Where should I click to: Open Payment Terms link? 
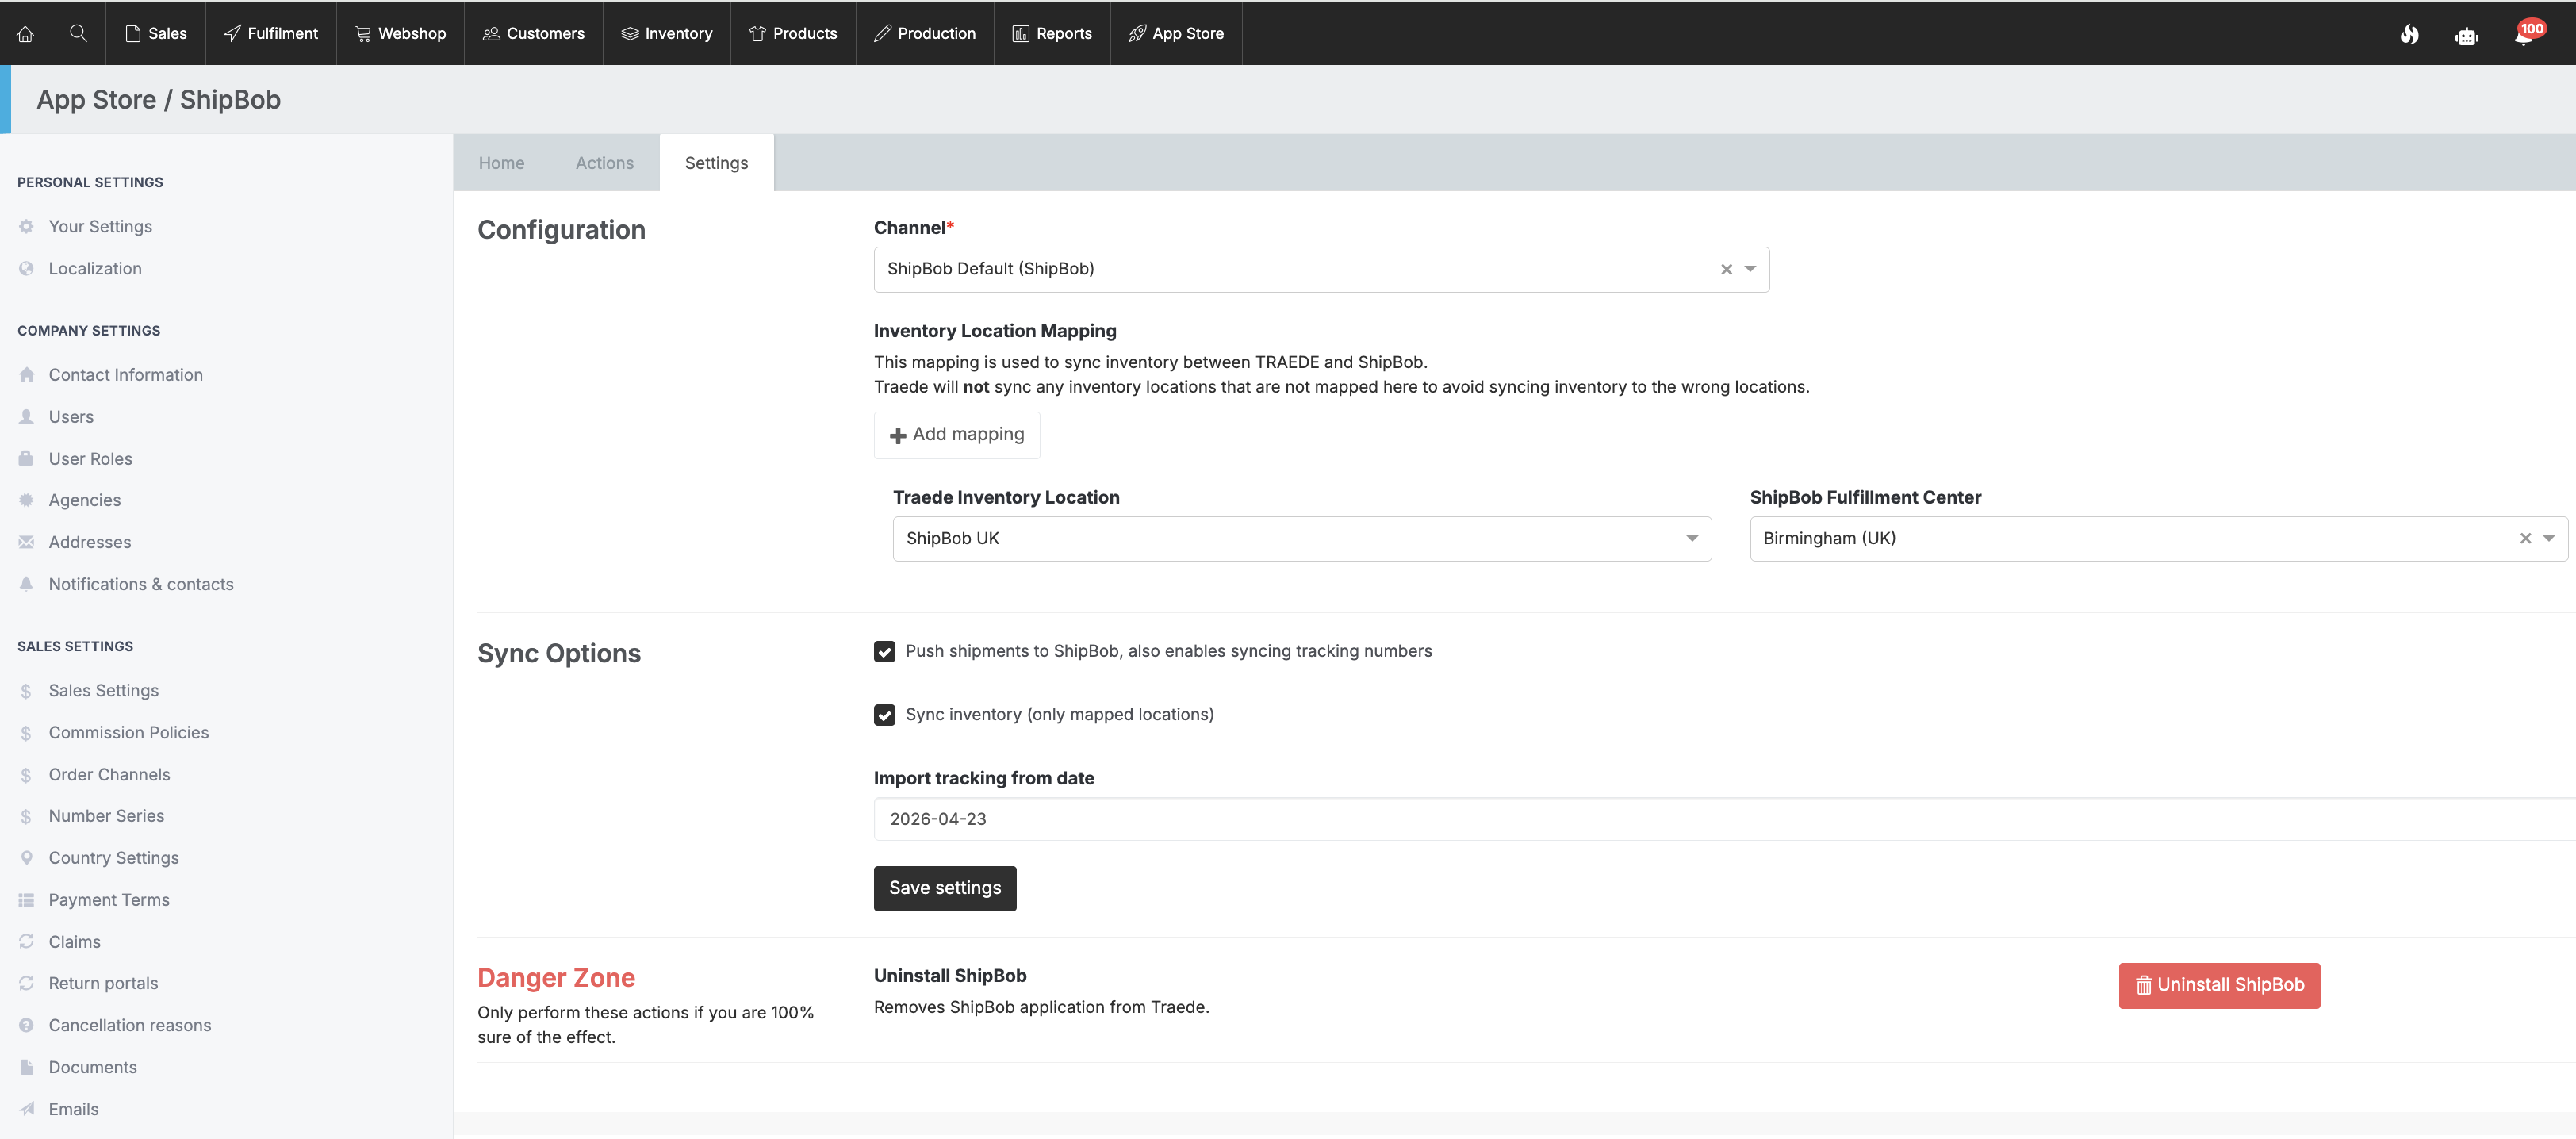click(x=109, y=900)
